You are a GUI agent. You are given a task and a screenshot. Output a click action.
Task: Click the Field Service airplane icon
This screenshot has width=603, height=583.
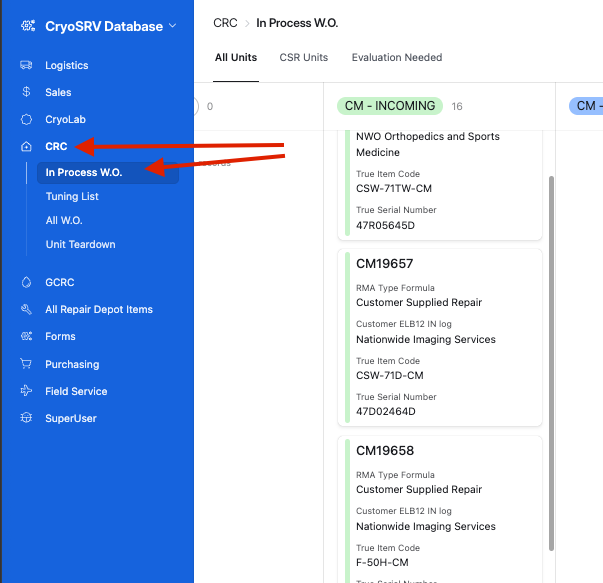click(26, 391)
